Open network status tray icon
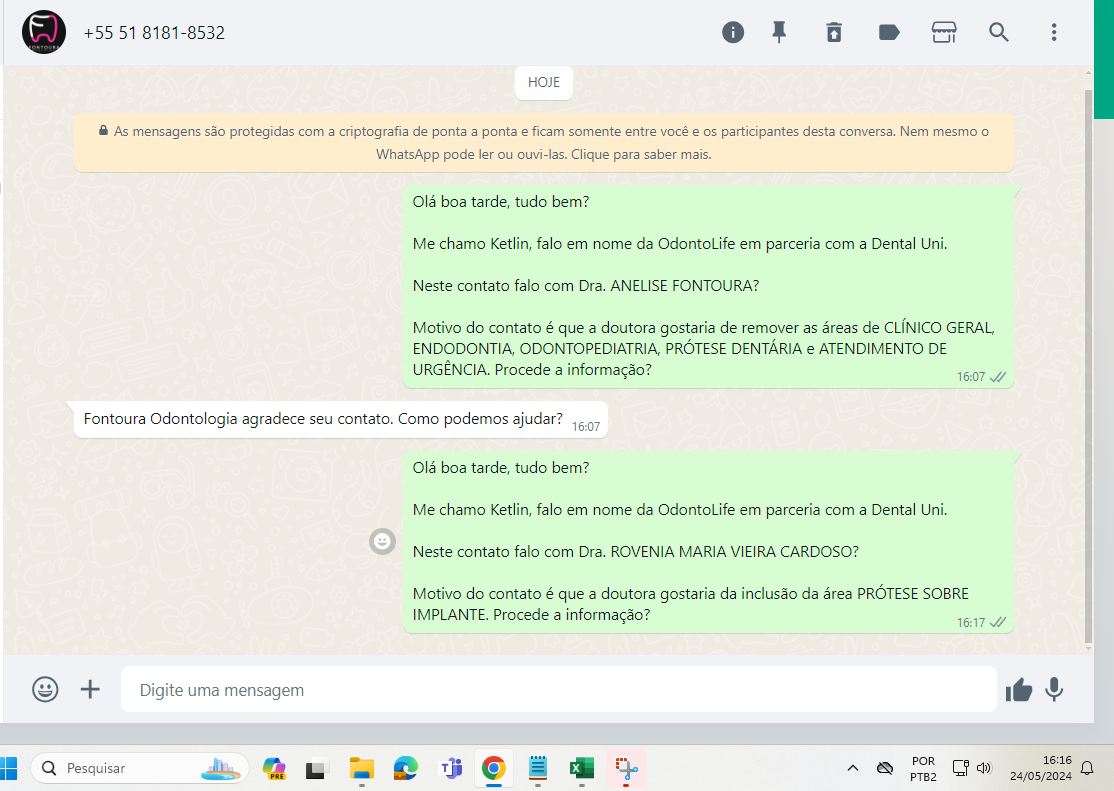 point(961,768)
